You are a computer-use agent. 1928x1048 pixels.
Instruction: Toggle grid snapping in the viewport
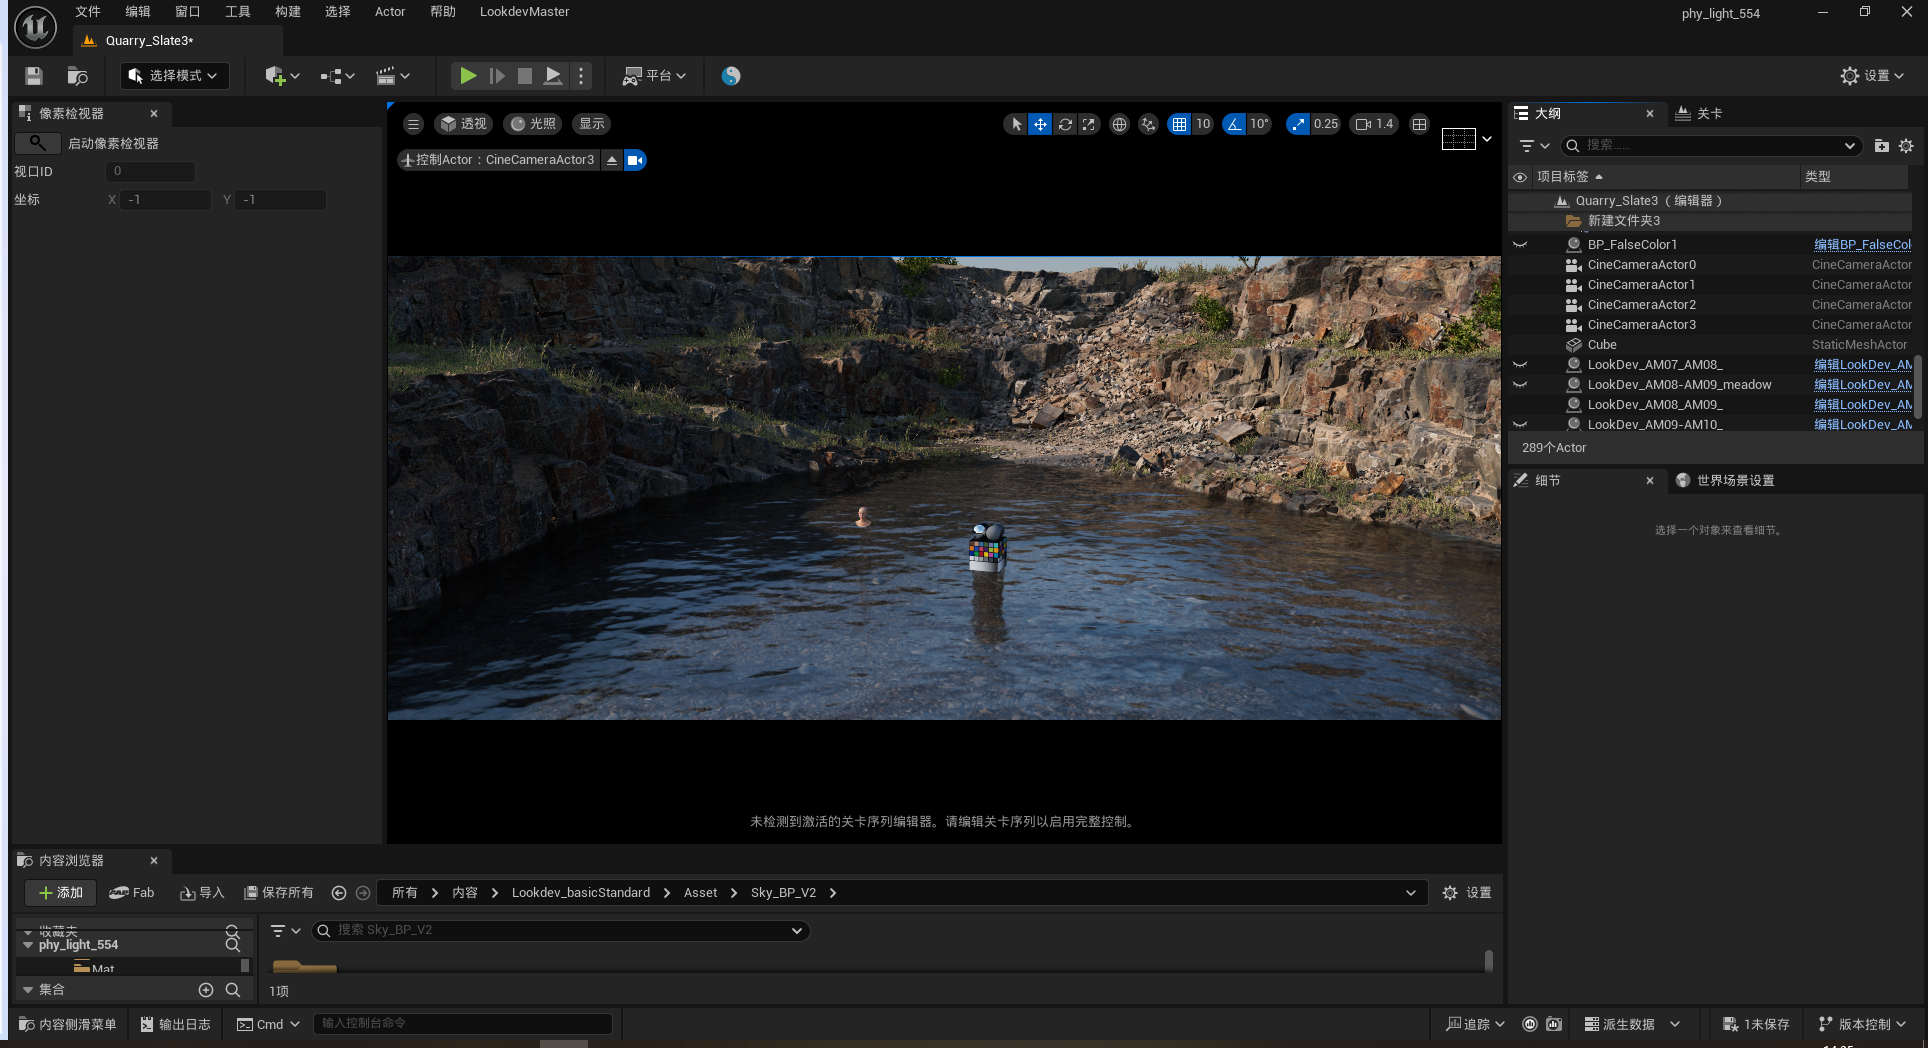click(x=1180, y=124)
